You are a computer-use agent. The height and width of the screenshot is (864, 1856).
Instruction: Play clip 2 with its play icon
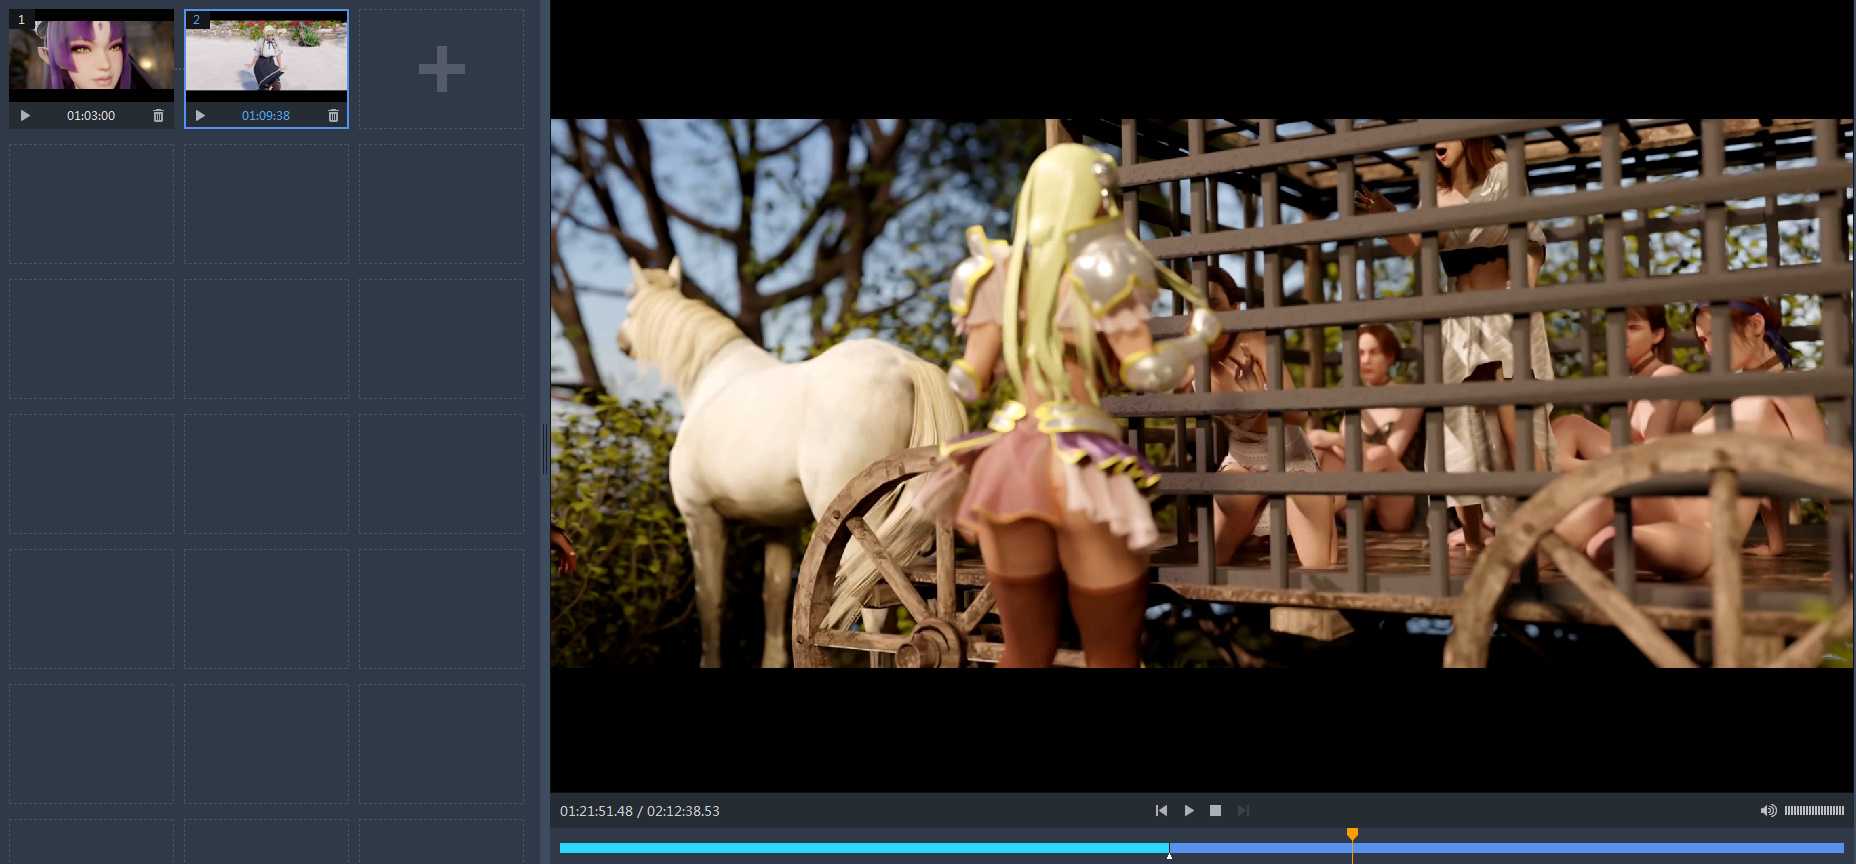click(x=200, y=116)
